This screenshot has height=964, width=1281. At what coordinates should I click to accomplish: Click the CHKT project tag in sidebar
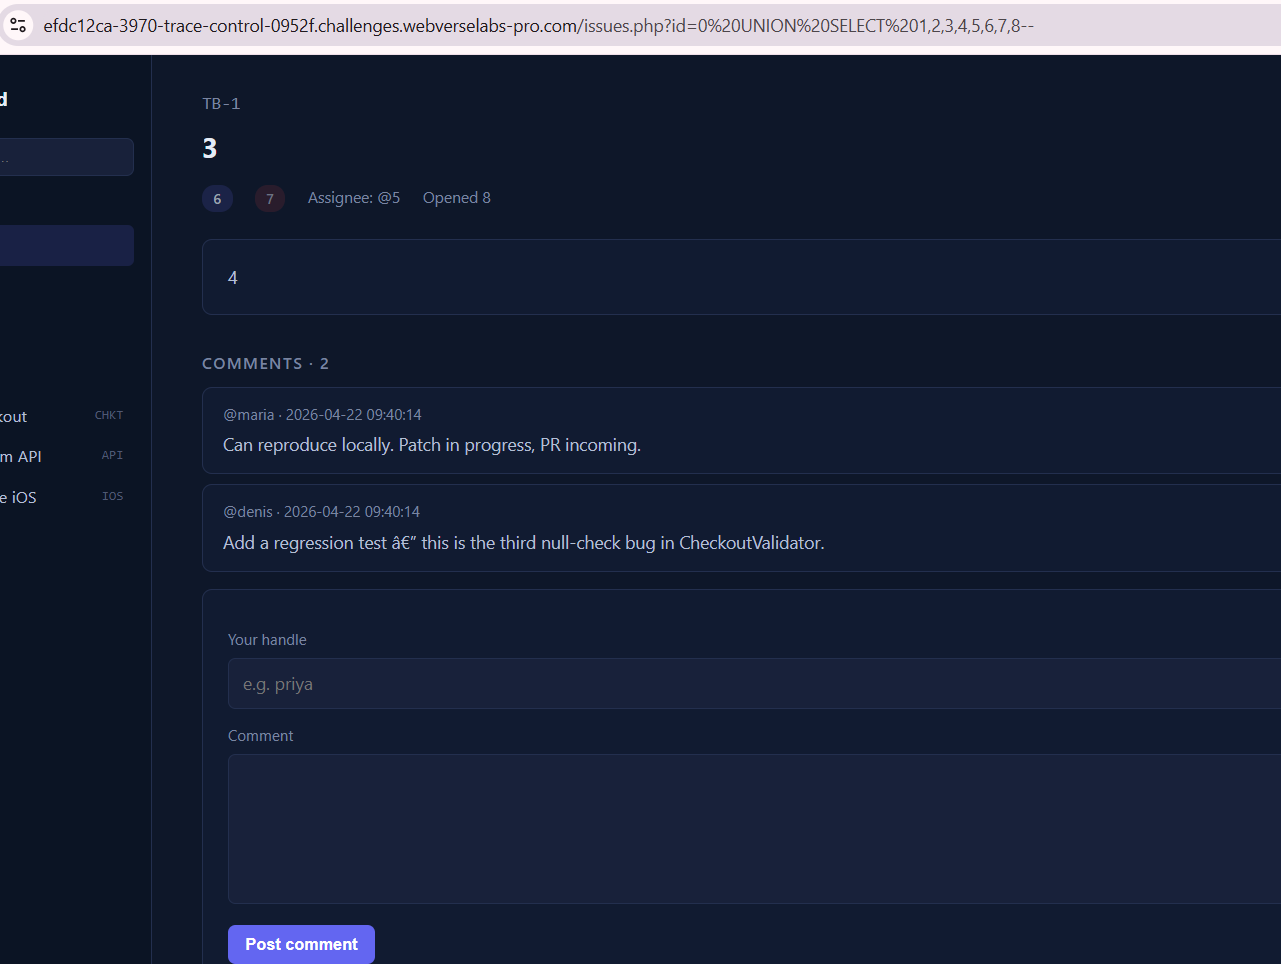(x=109, y=415)
